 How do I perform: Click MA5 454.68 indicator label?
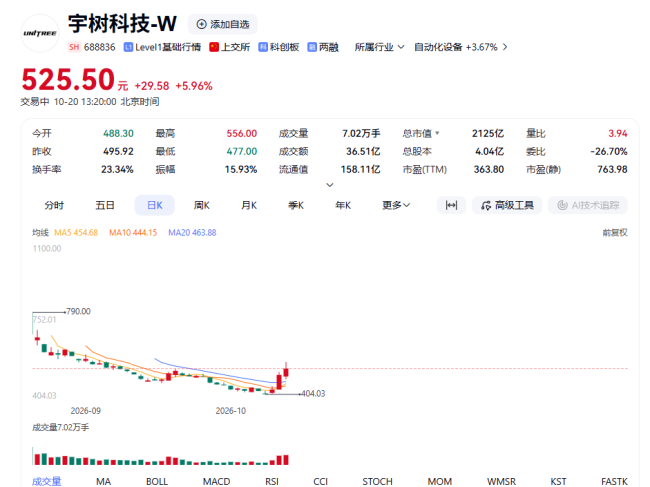[x=76, y=233]
